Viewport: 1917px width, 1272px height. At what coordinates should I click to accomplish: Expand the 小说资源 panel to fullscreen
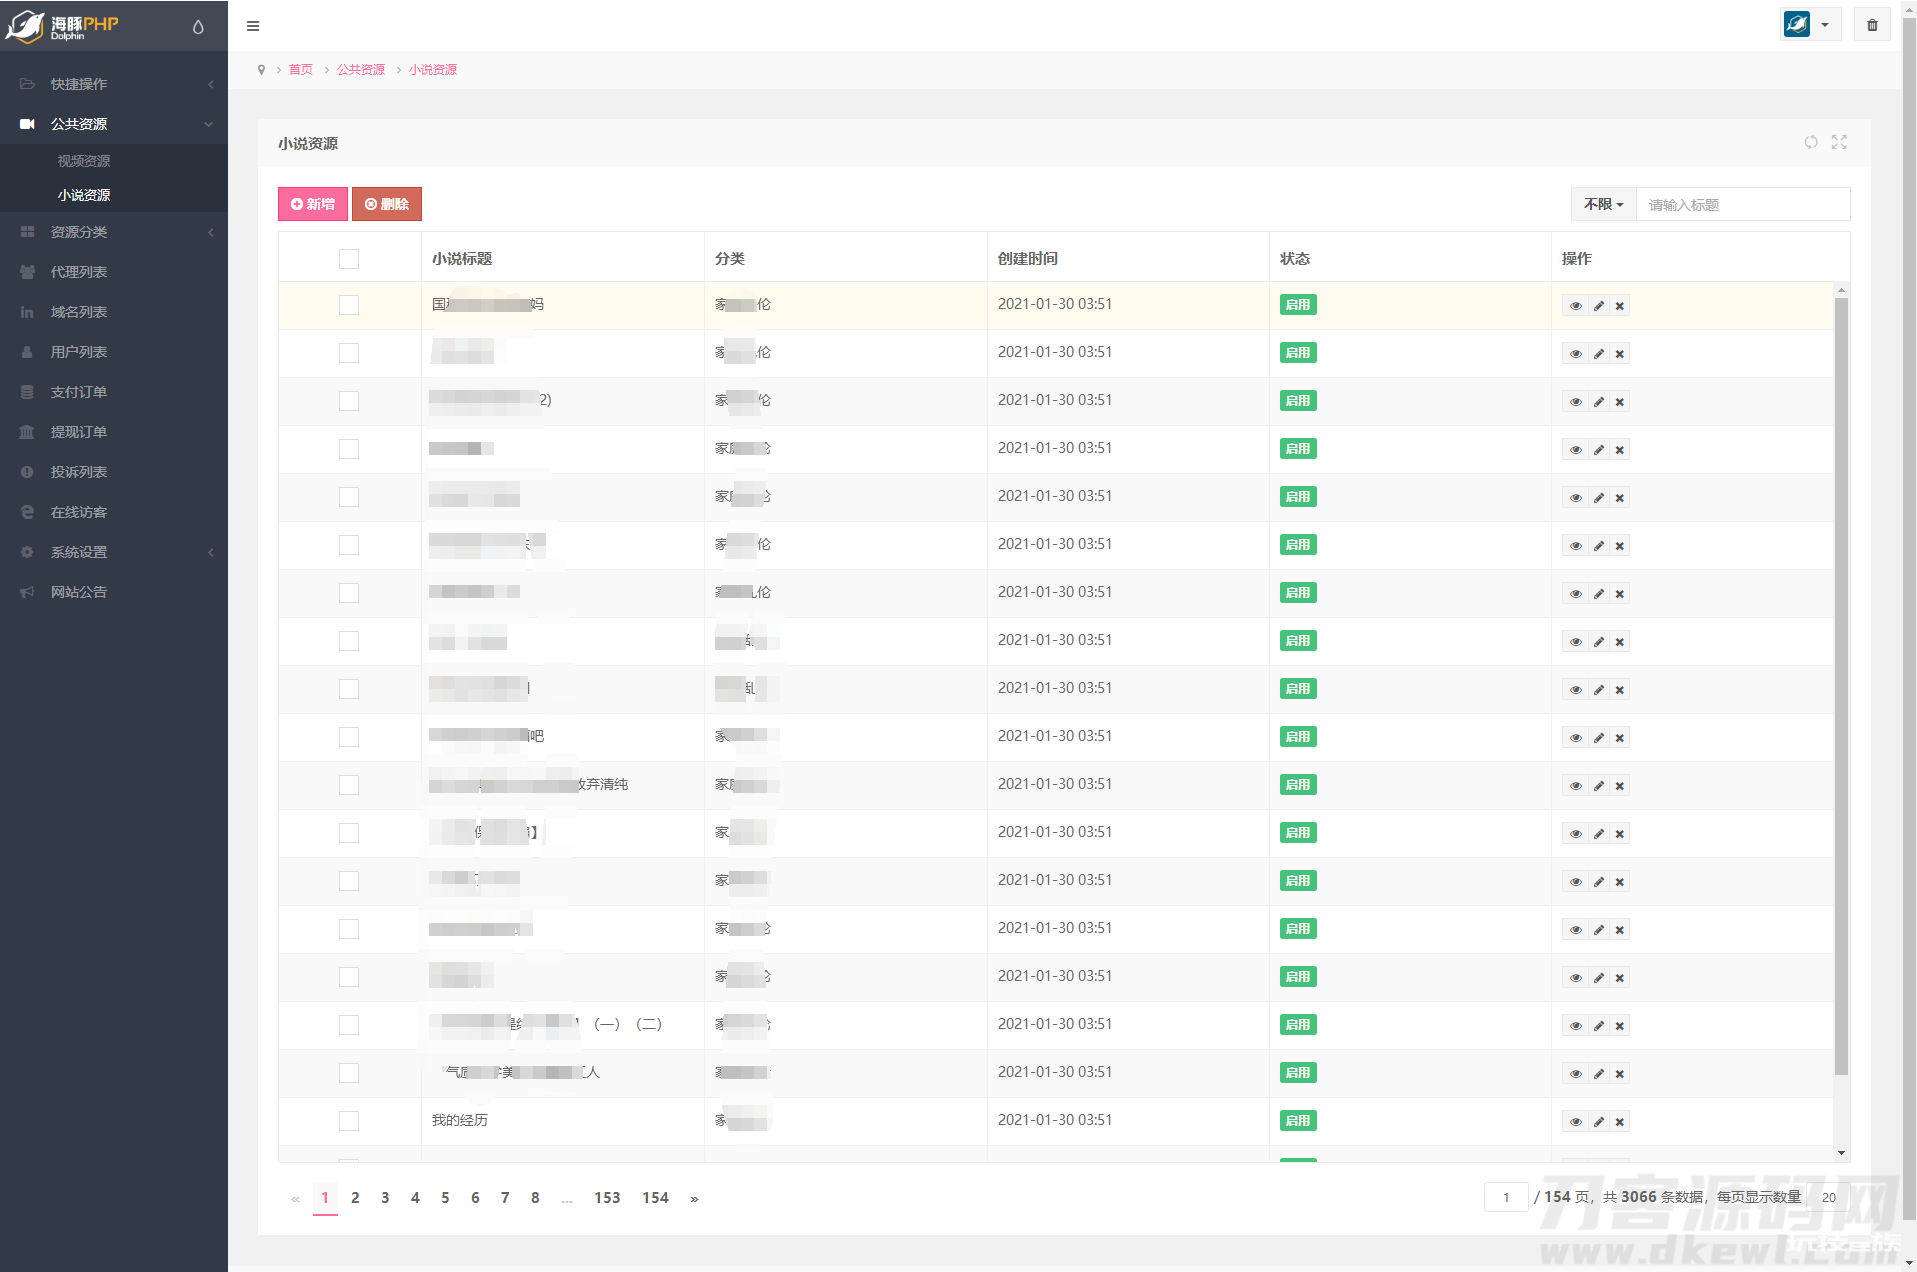pyautogui.click(x=1839, y=142)
